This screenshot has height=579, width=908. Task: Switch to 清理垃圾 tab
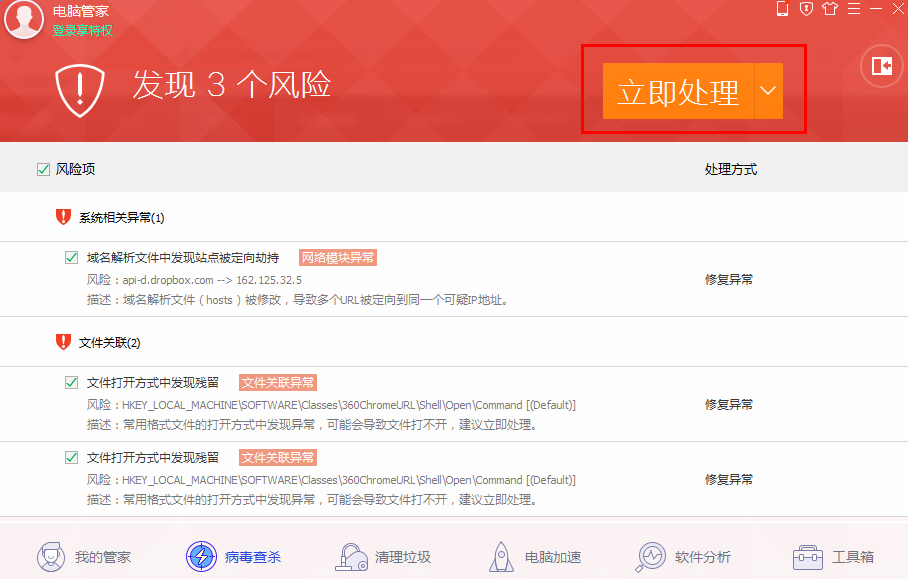coord(383,557)
